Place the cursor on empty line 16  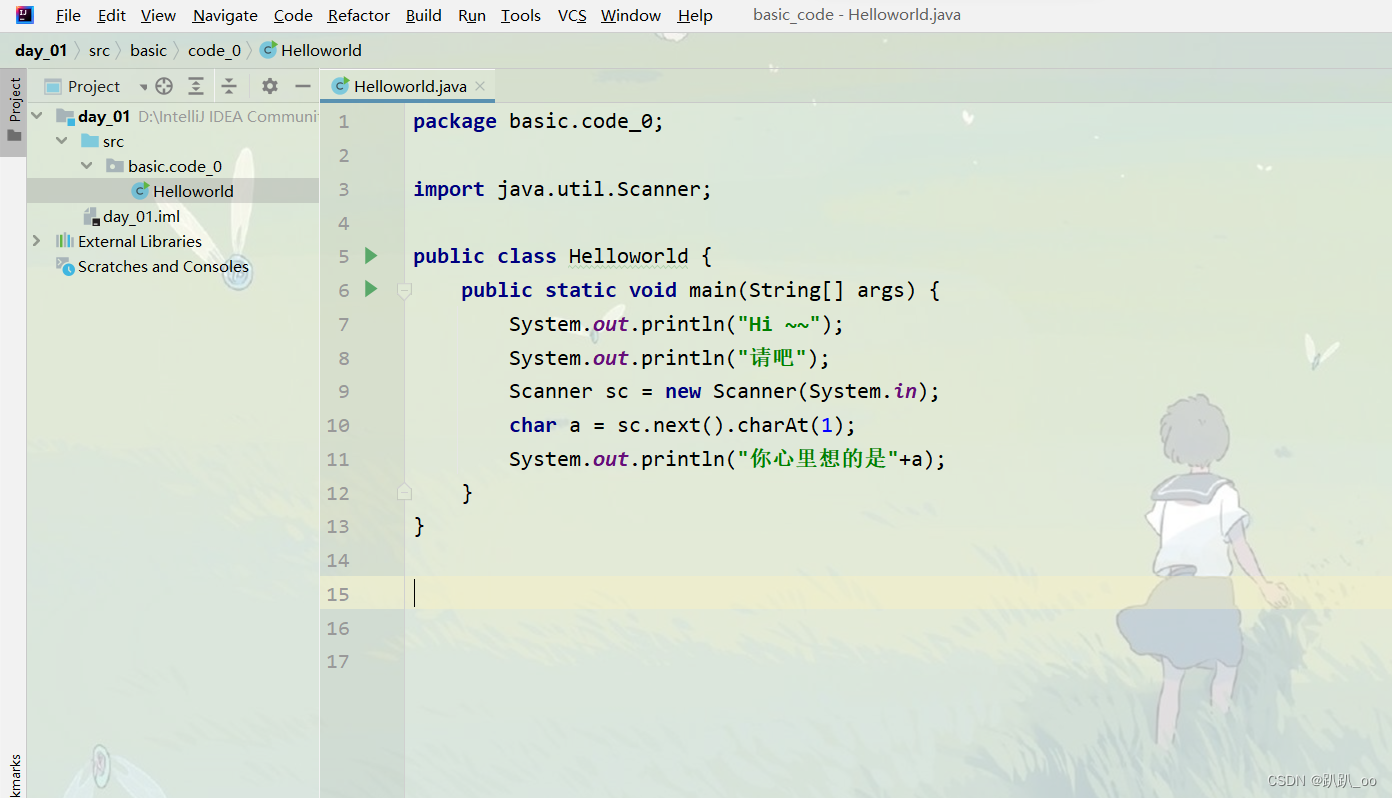click(x=898, y=628)
